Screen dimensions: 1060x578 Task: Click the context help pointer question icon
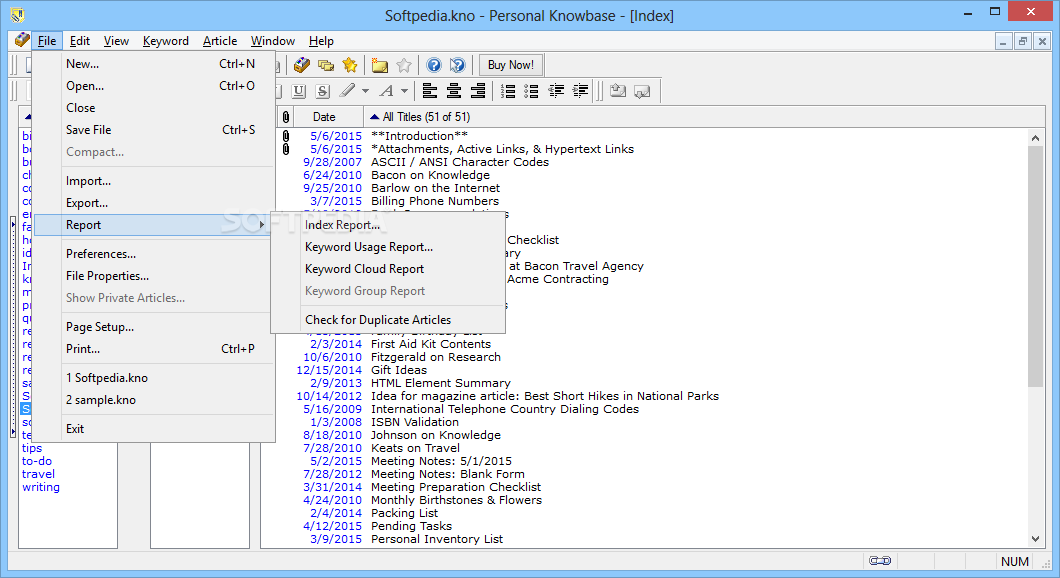click(x=458, y=65)
